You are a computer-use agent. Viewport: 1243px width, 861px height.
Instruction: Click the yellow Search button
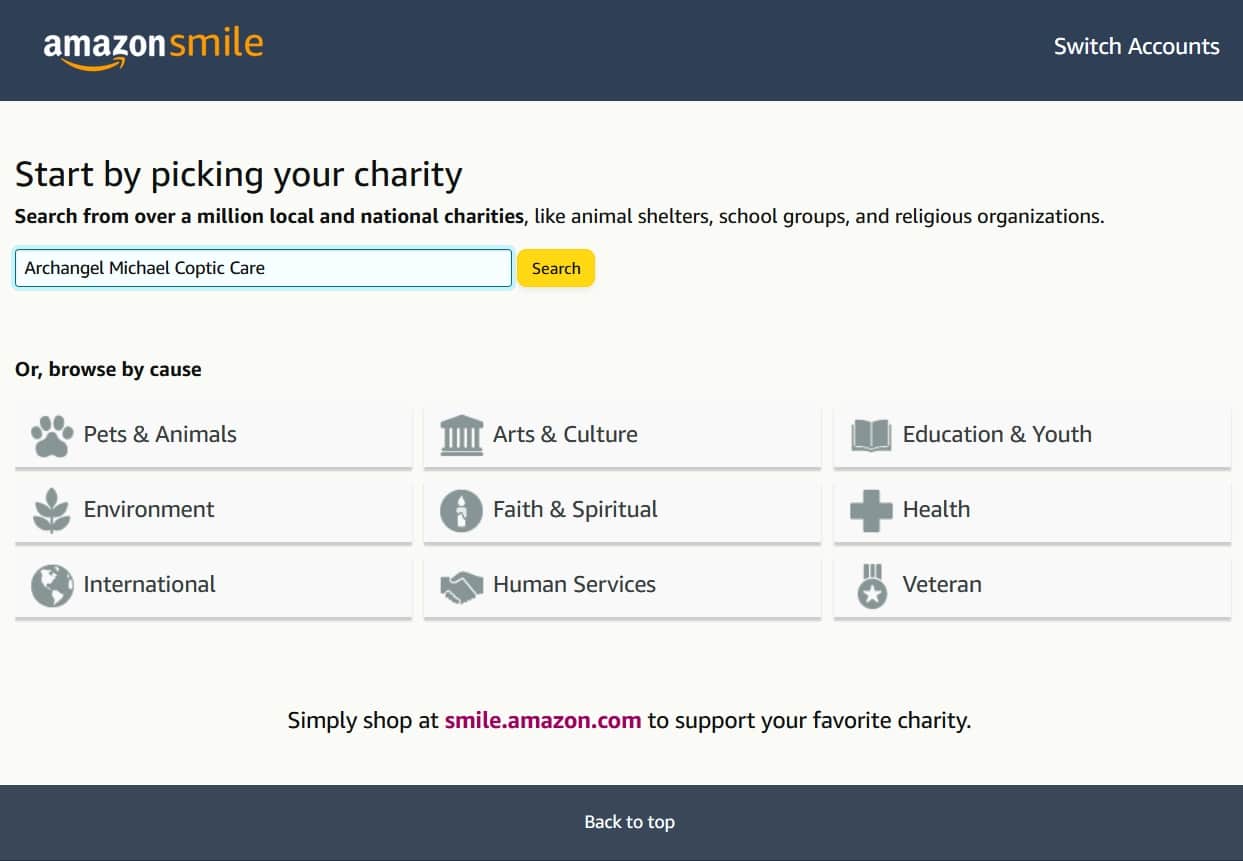(556, 268)
